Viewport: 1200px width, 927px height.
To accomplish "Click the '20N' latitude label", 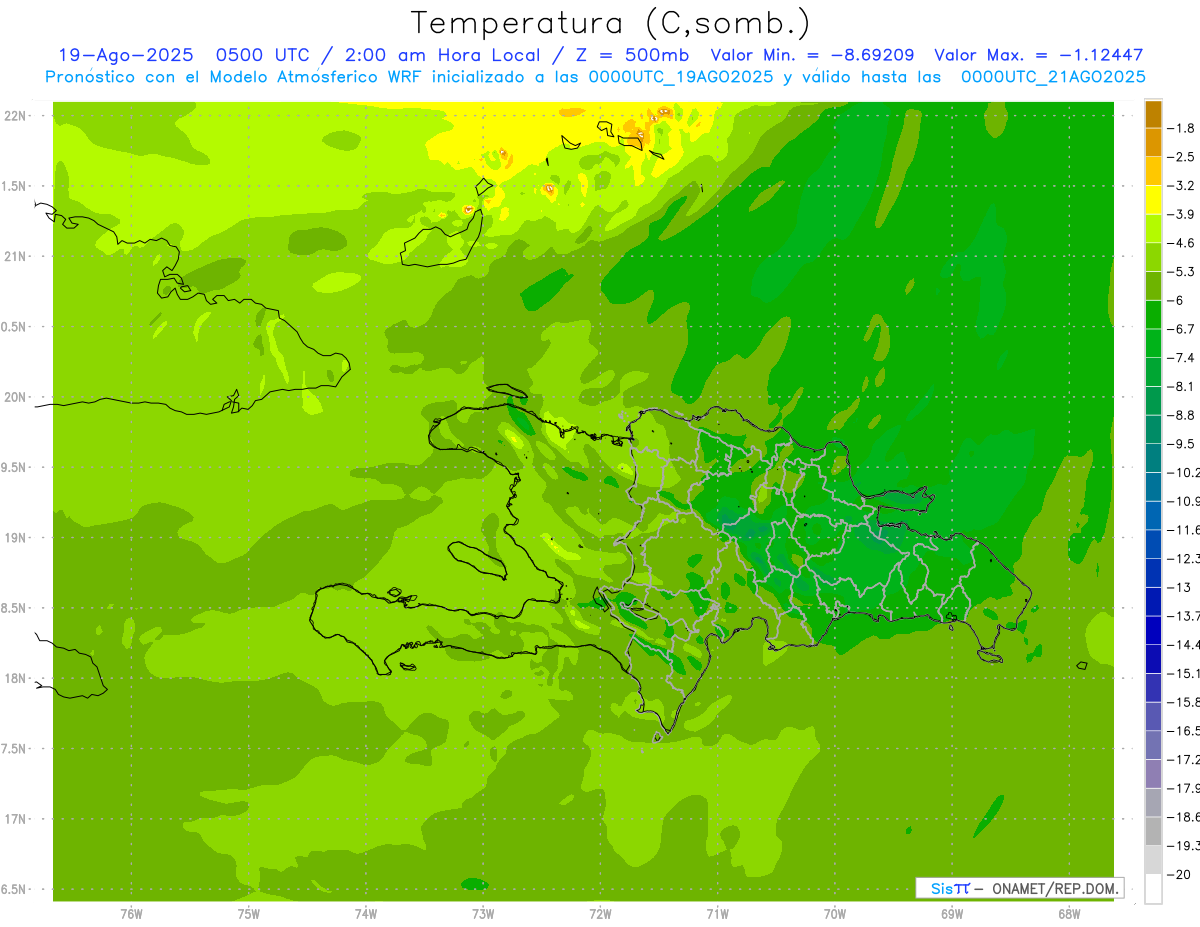I will click(x=14, y=397).
